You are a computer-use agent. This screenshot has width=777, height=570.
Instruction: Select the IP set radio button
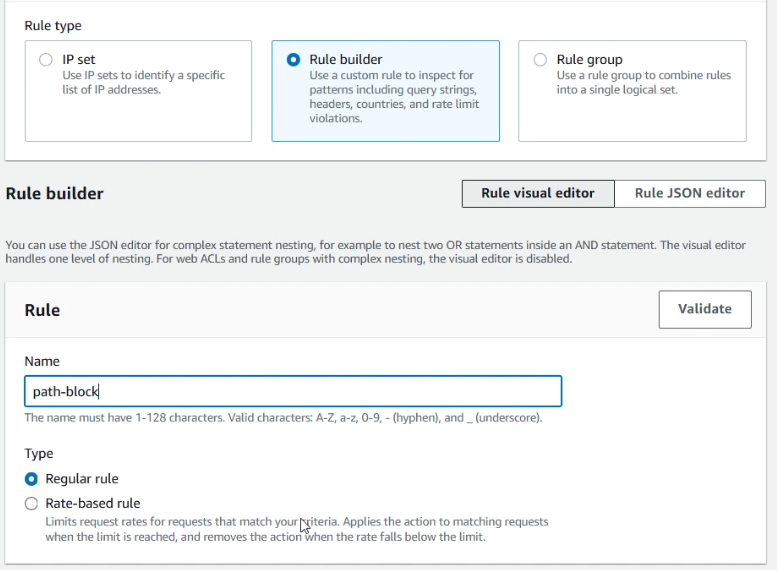[45, 60]
